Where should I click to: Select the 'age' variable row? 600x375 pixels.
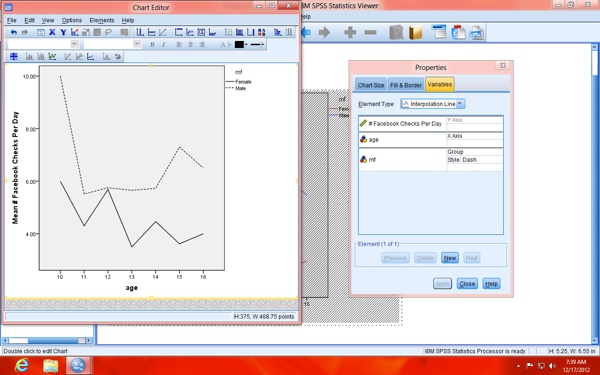click(431, 140)
